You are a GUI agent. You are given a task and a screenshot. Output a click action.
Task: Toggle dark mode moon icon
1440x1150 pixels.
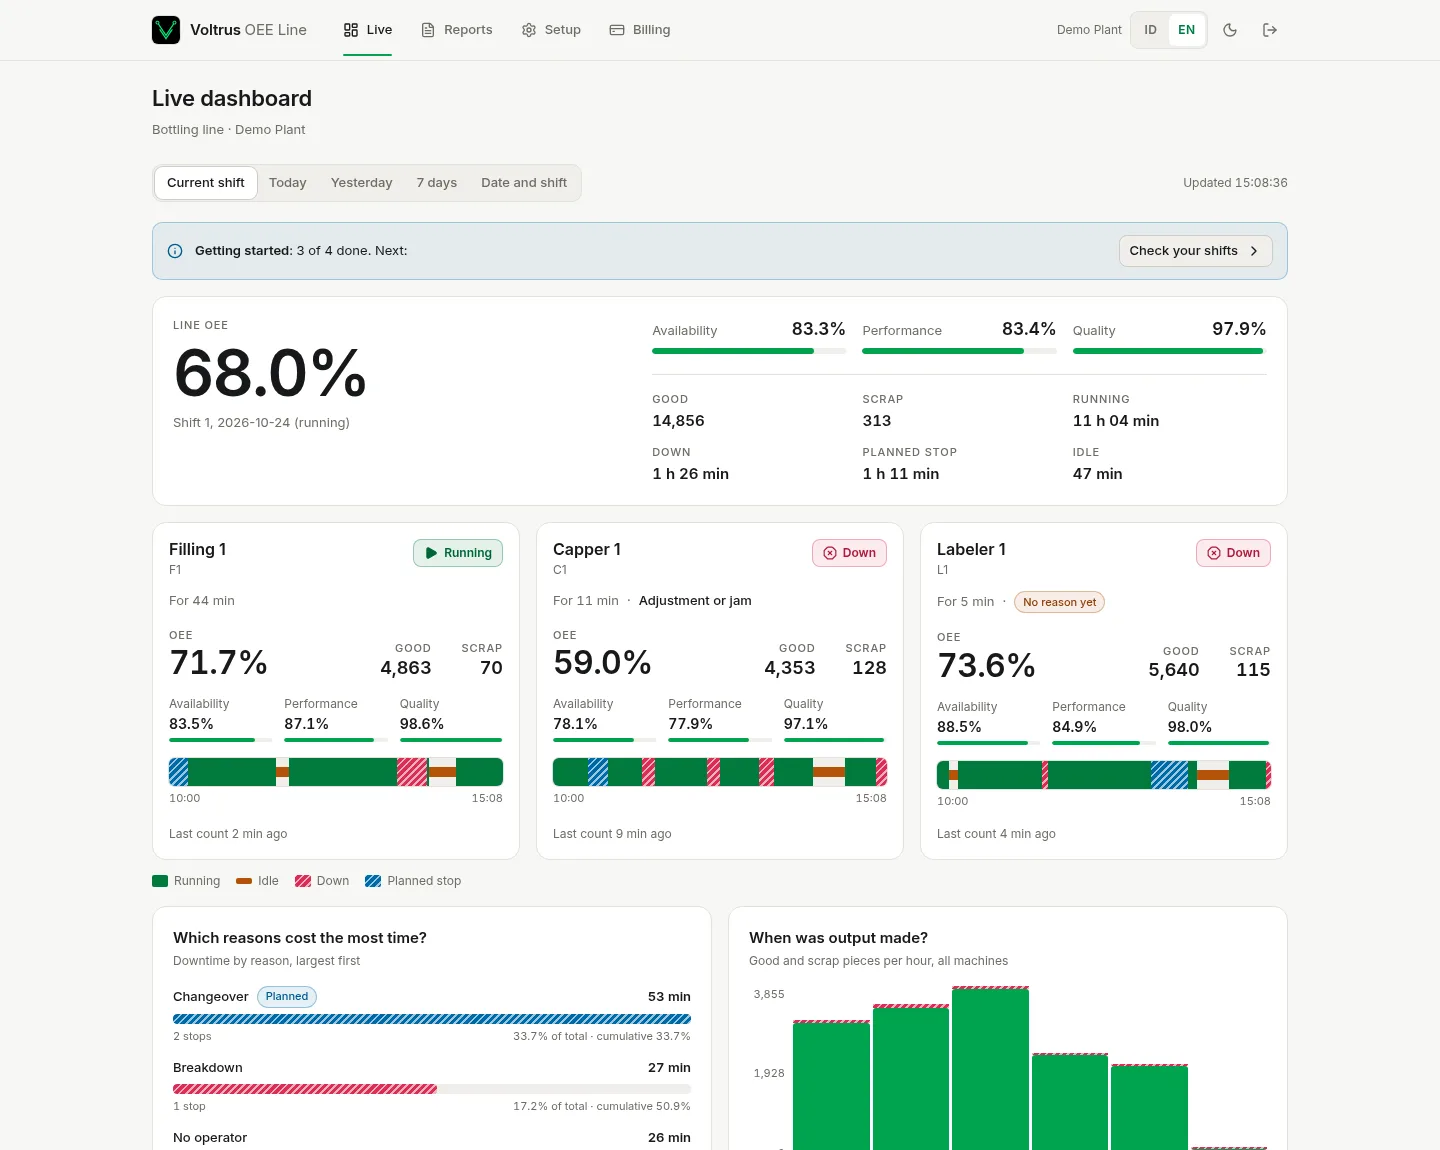tap(1230, 30)
